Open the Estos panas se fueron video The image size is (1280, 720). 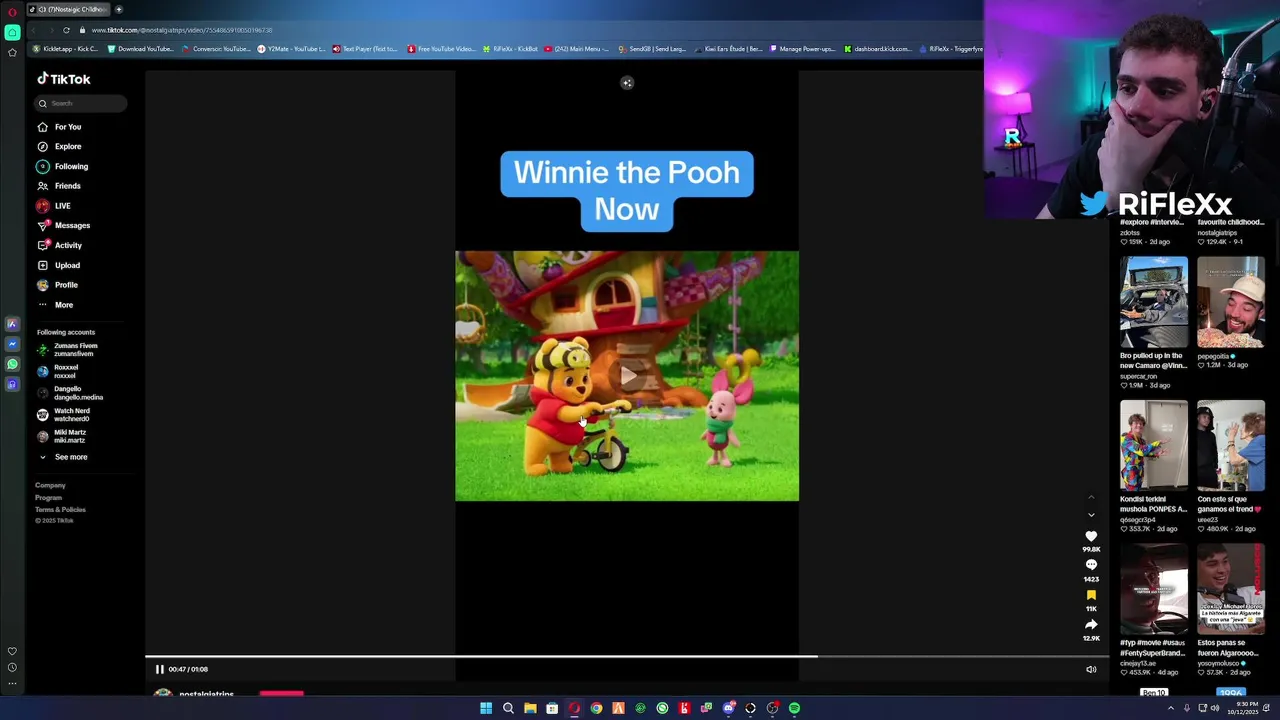tap(1231, 589)
